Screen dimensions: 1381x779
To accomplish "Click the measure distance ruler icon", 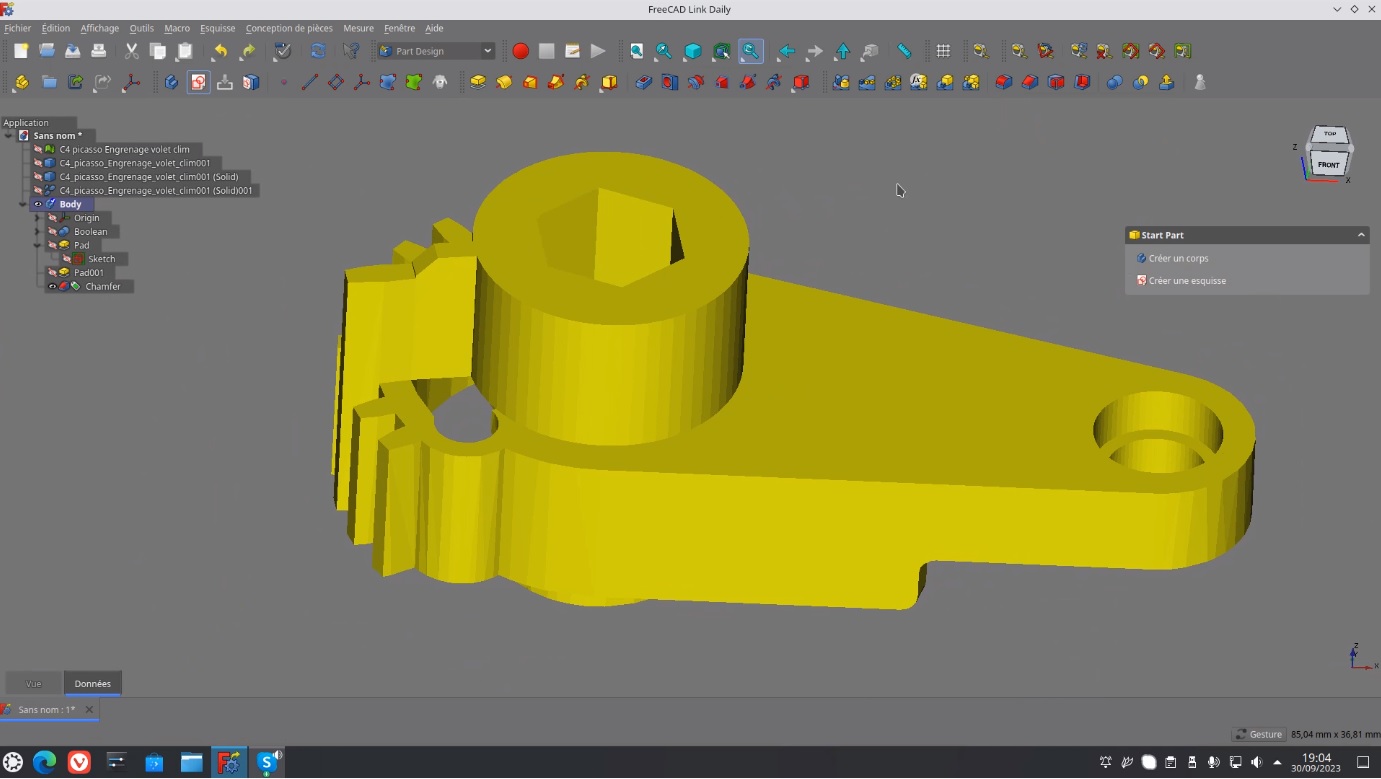I will pos(904,51).
